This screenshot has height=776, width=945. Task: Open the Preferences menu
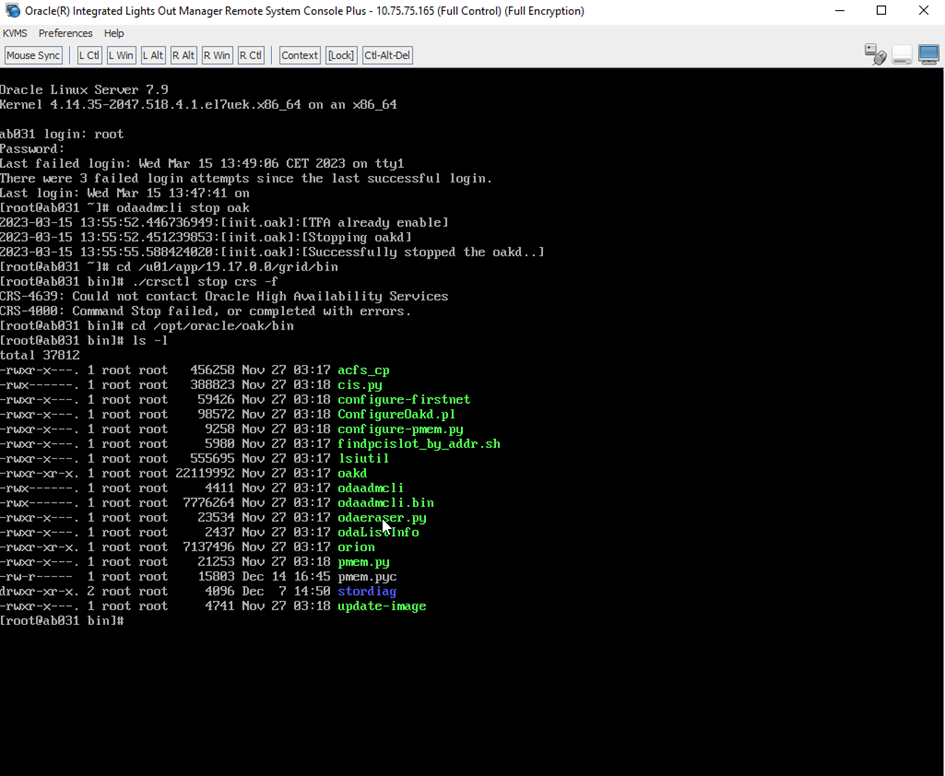click(65, 33)
